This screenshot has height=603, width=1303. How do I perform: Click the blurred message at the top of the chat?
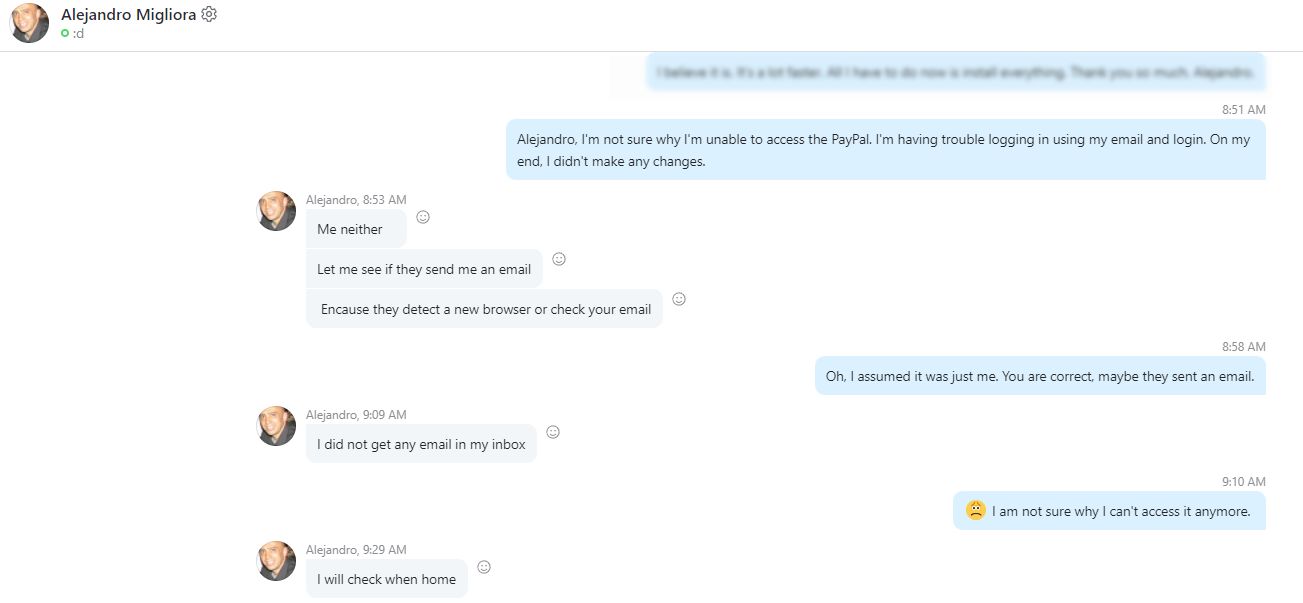(955, 73)
